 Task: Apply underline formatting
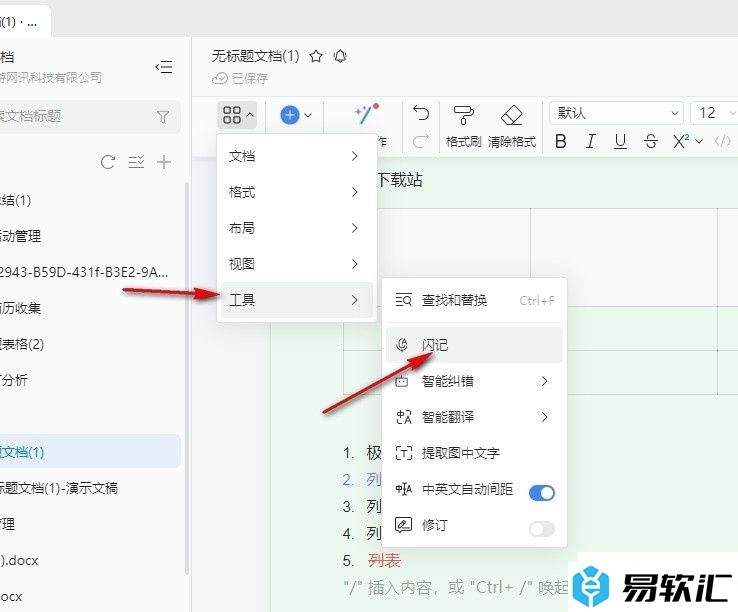pos(621,142)
